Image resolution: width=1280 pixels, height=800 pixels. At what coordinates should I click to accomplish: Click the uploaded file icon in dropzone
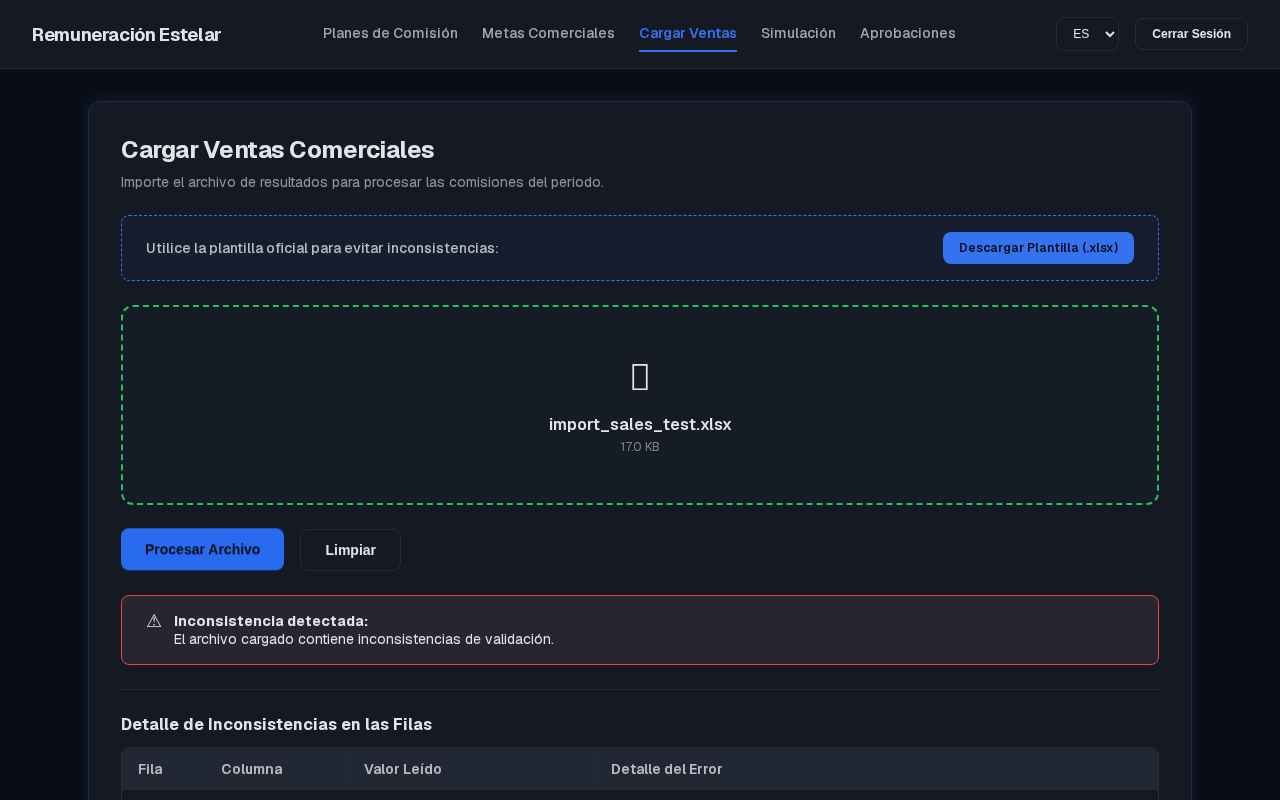[x=640, y=377]
